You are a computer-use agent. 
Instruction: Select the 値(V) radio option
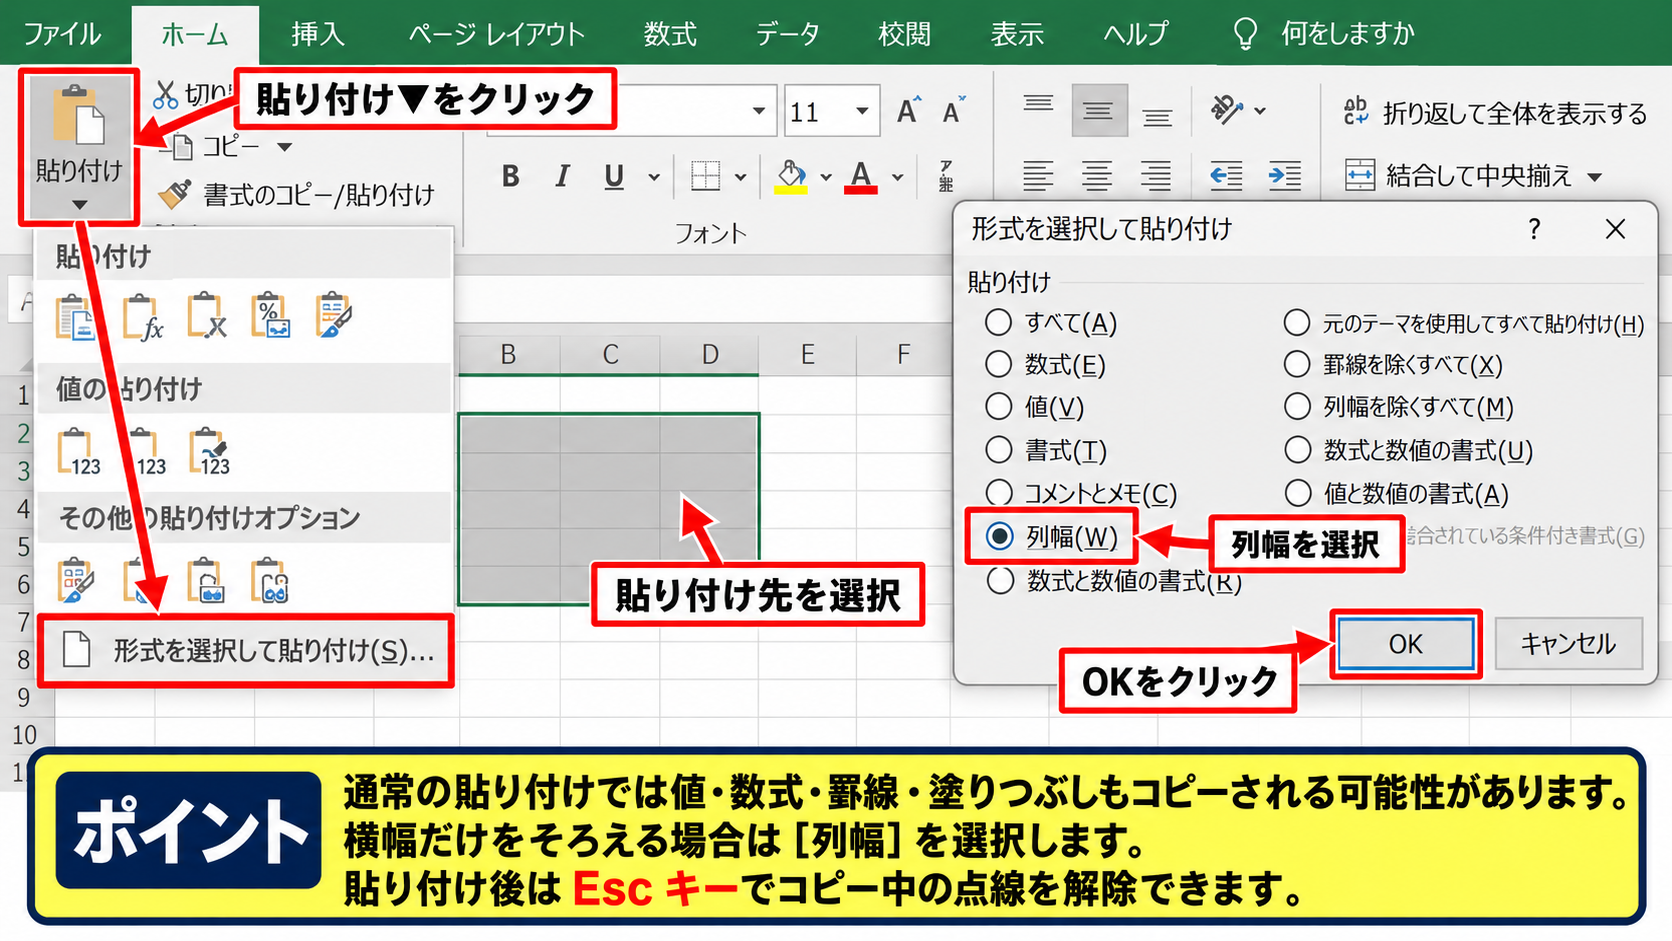pyautogui.click(x=998, y=406)
